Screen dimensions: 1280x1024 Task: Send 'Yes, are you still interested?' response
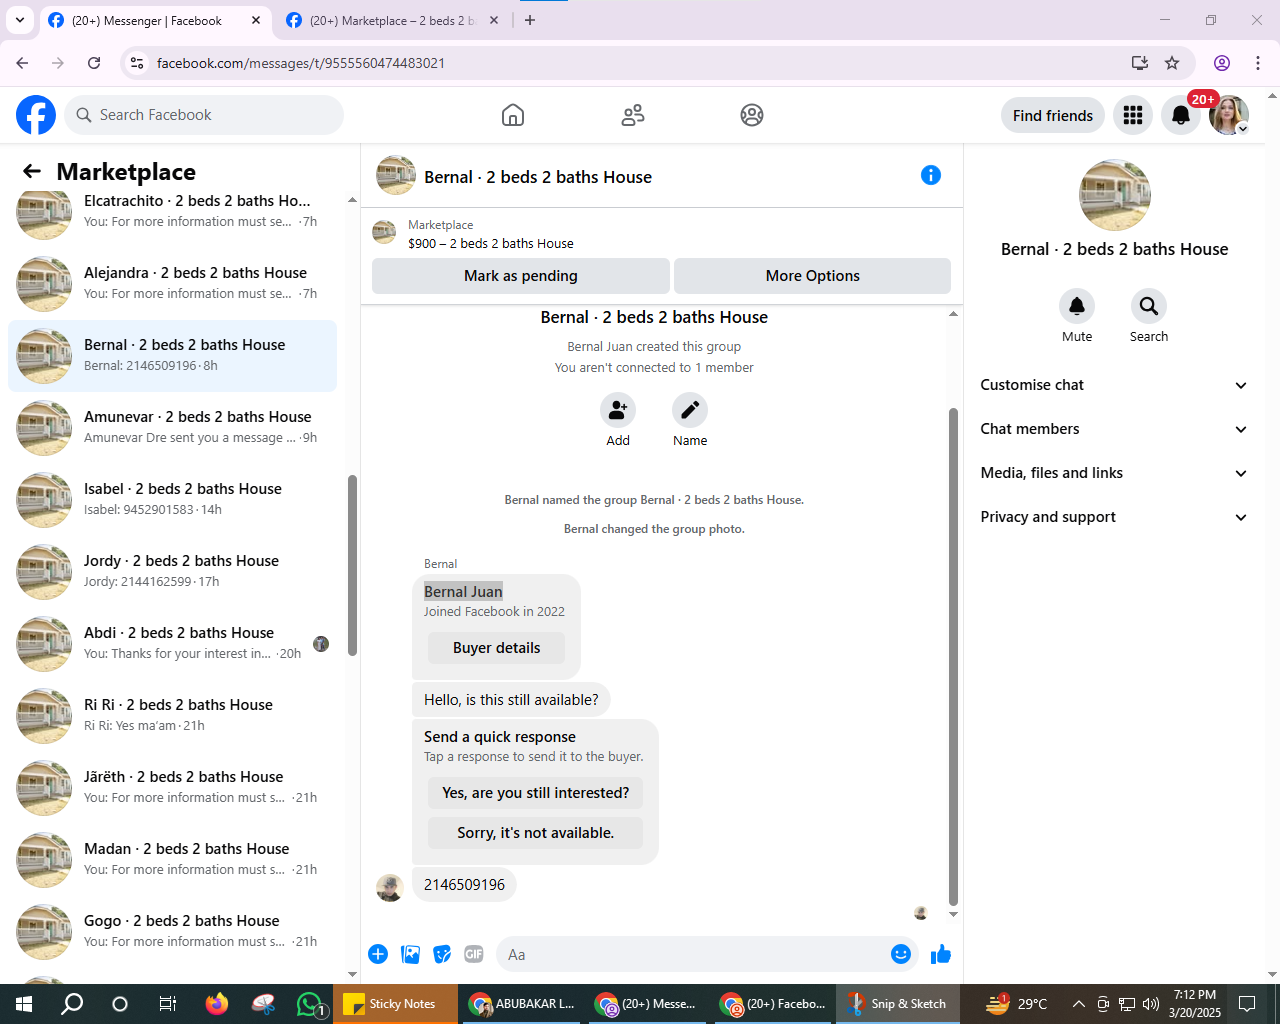(536, 793)
